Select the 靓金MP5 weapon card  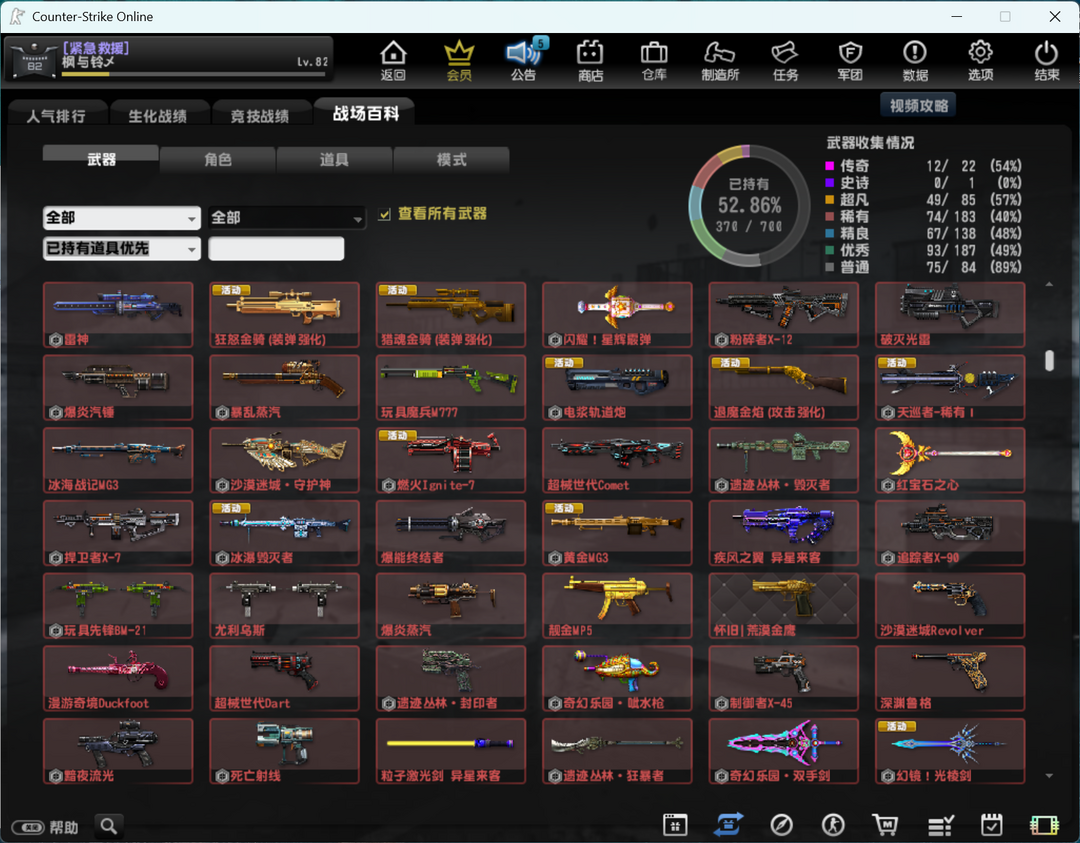coord(617,605)
